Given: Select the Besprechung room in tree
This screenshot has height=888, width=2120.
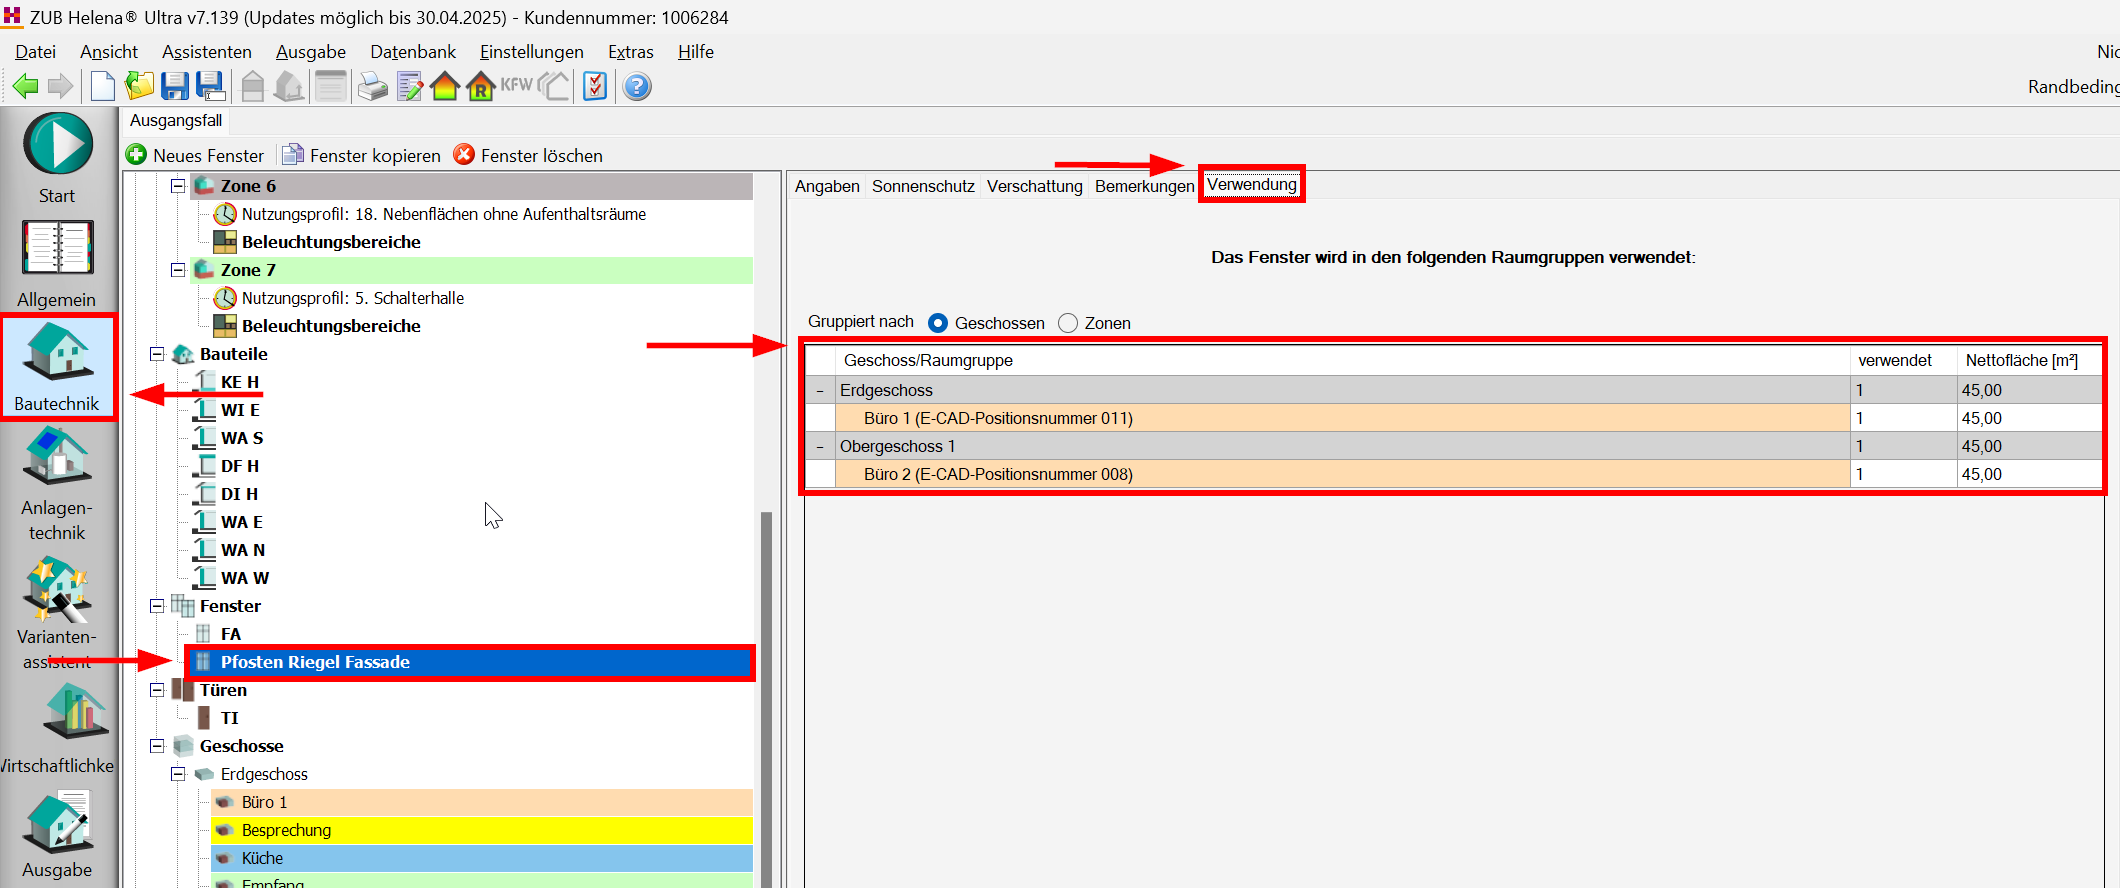Looking at the screenshot, I should coord(482,830).
